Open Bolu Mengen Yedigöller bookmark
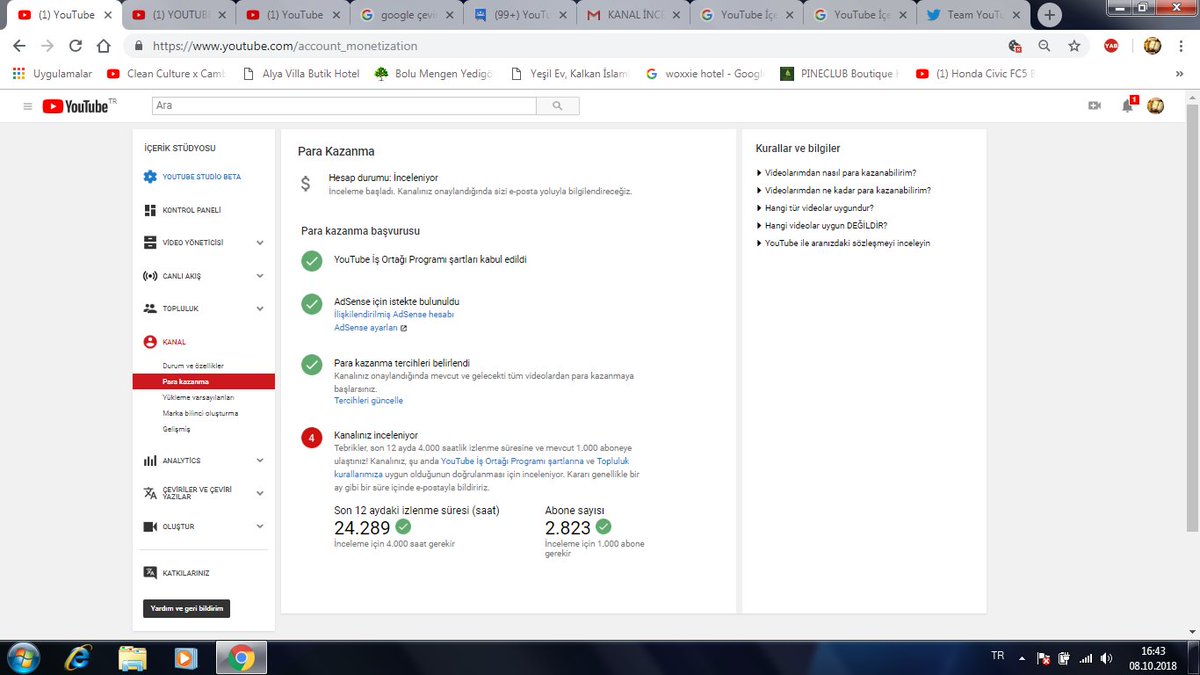The image size is (1200, 675). [433, 74]
